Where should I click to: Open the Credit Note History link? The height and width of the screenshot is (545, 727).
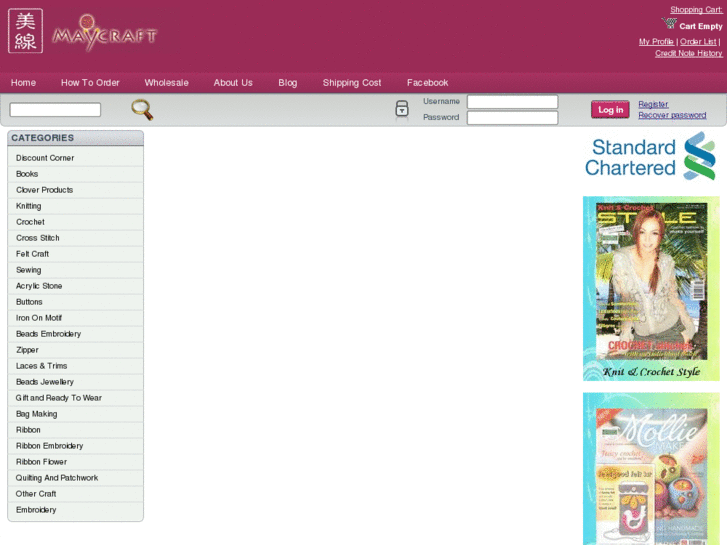pyautogui.click(x=689, y=53)
